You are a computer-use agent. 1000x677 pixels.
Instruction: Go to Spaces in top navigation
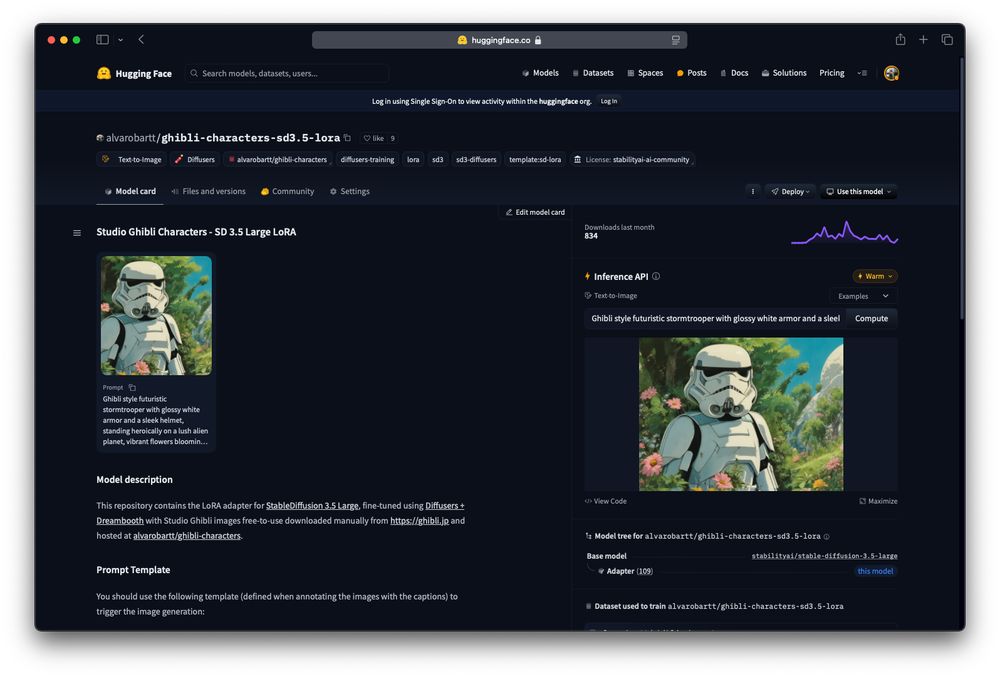645,73
